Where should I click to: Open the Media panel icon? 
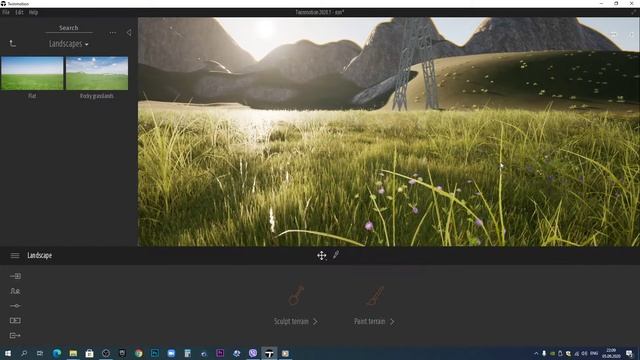(15, 320)
